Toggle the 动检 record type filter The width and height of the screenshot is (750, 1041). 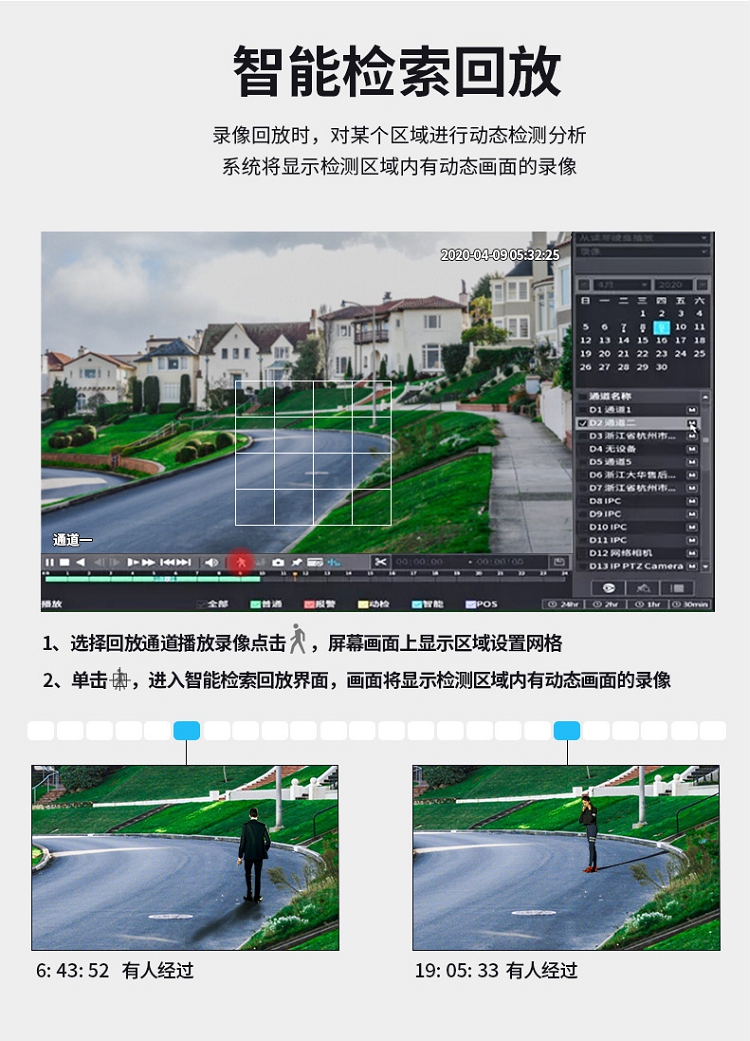[x=374, y=604]
